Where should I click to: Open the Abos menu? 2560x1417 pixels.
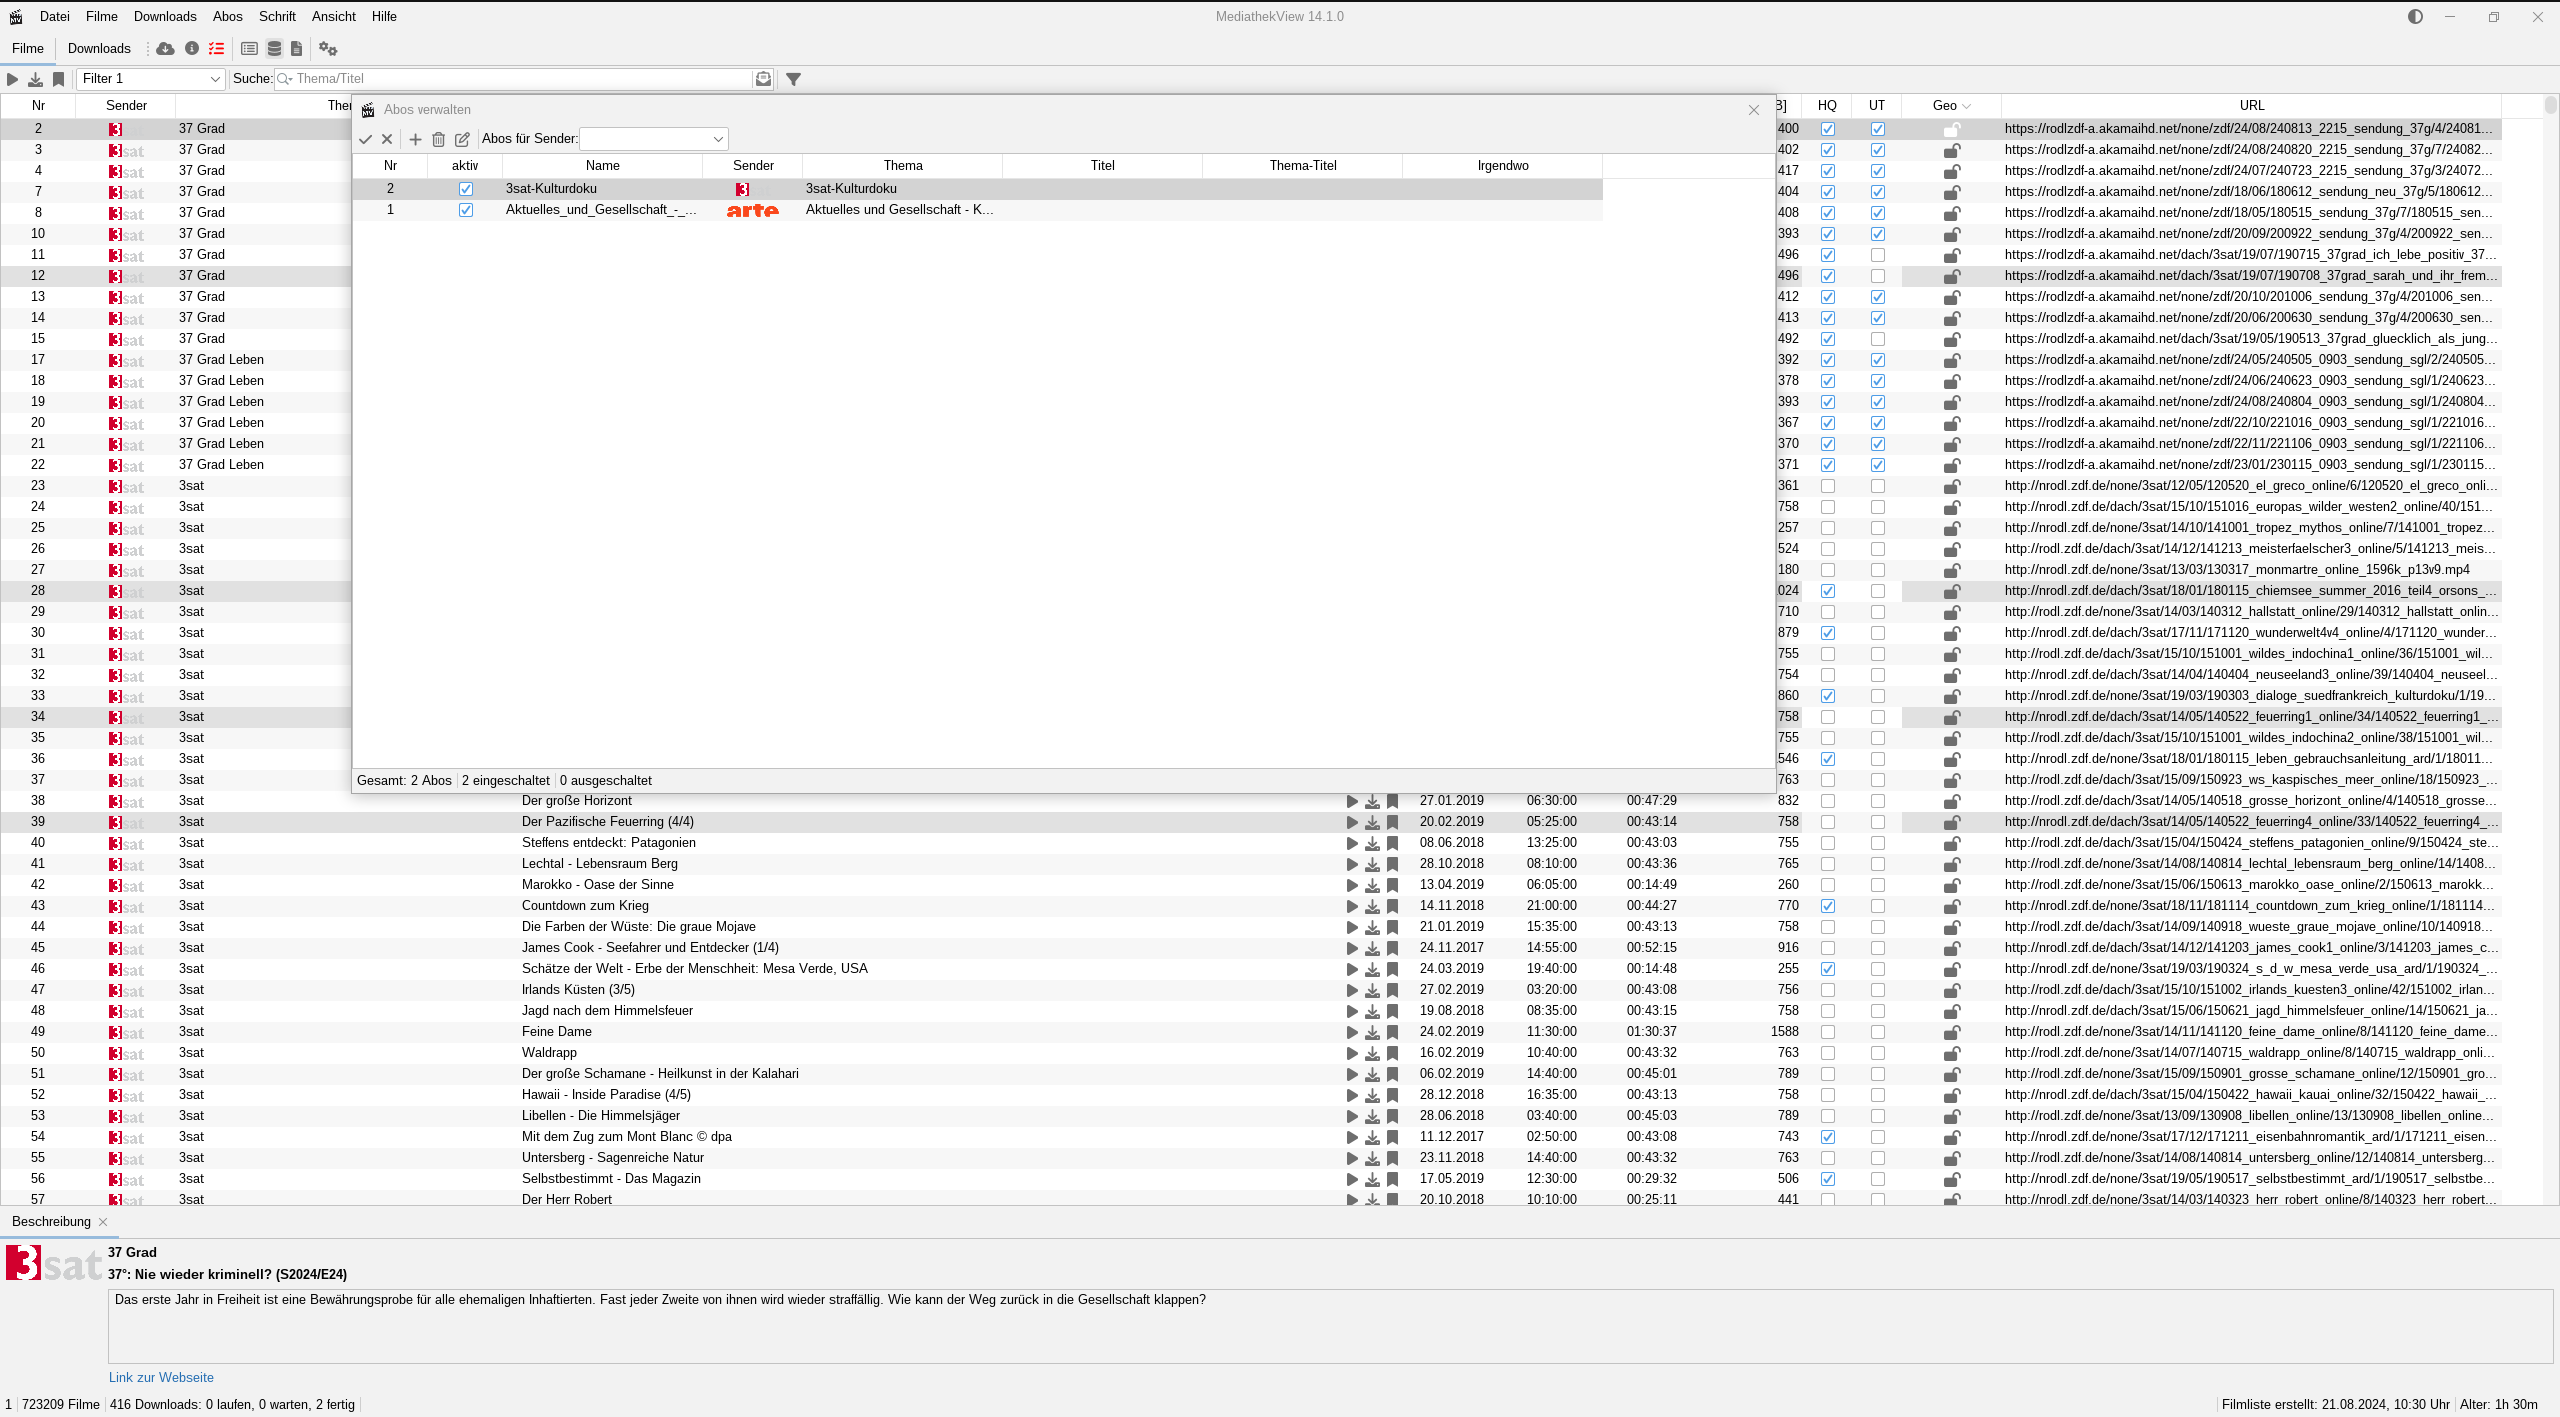[x=228, y=16]
